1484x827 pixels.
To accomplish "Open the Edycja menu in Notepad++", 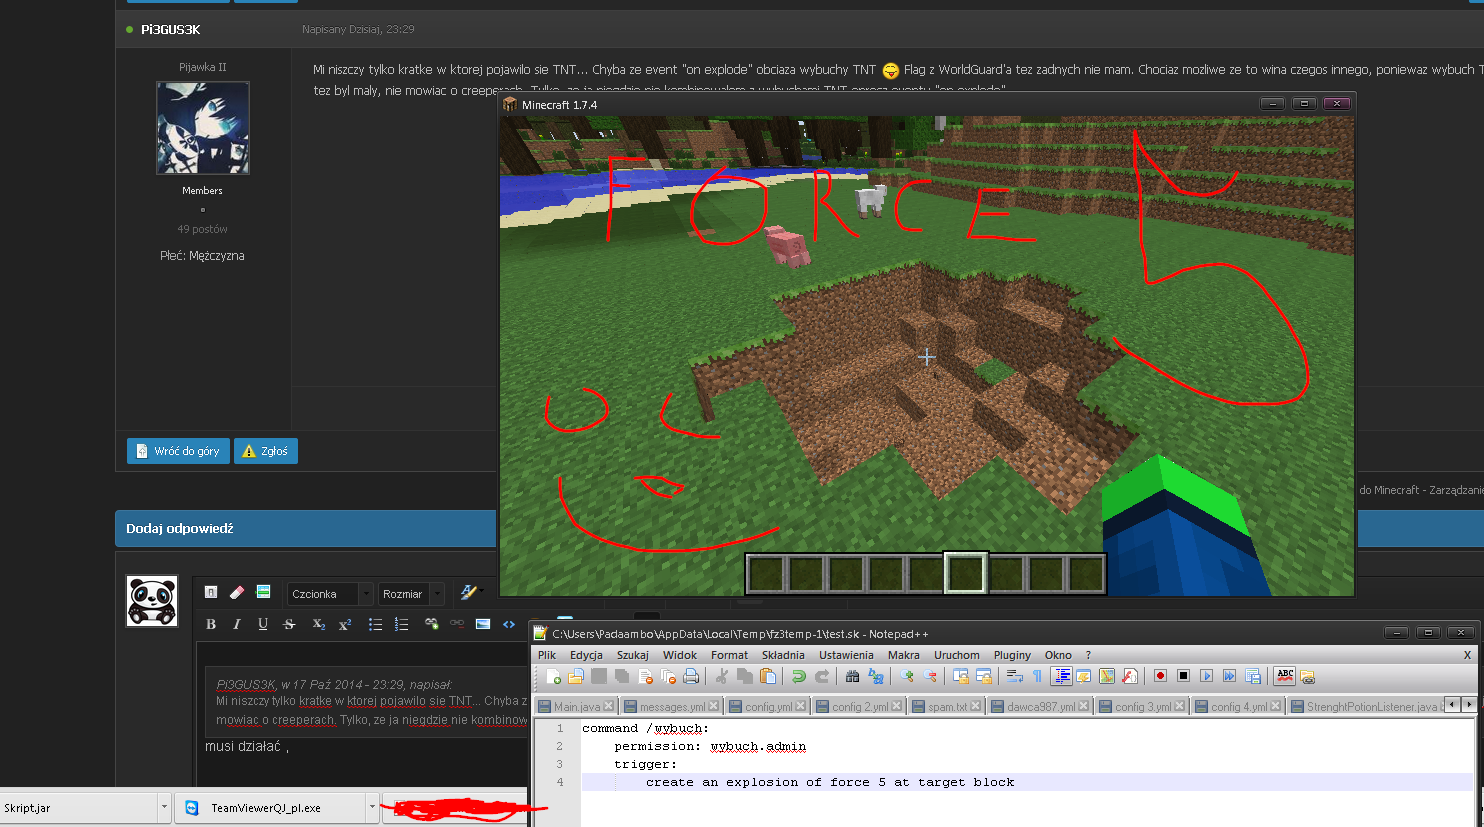I will coord(586,655).
